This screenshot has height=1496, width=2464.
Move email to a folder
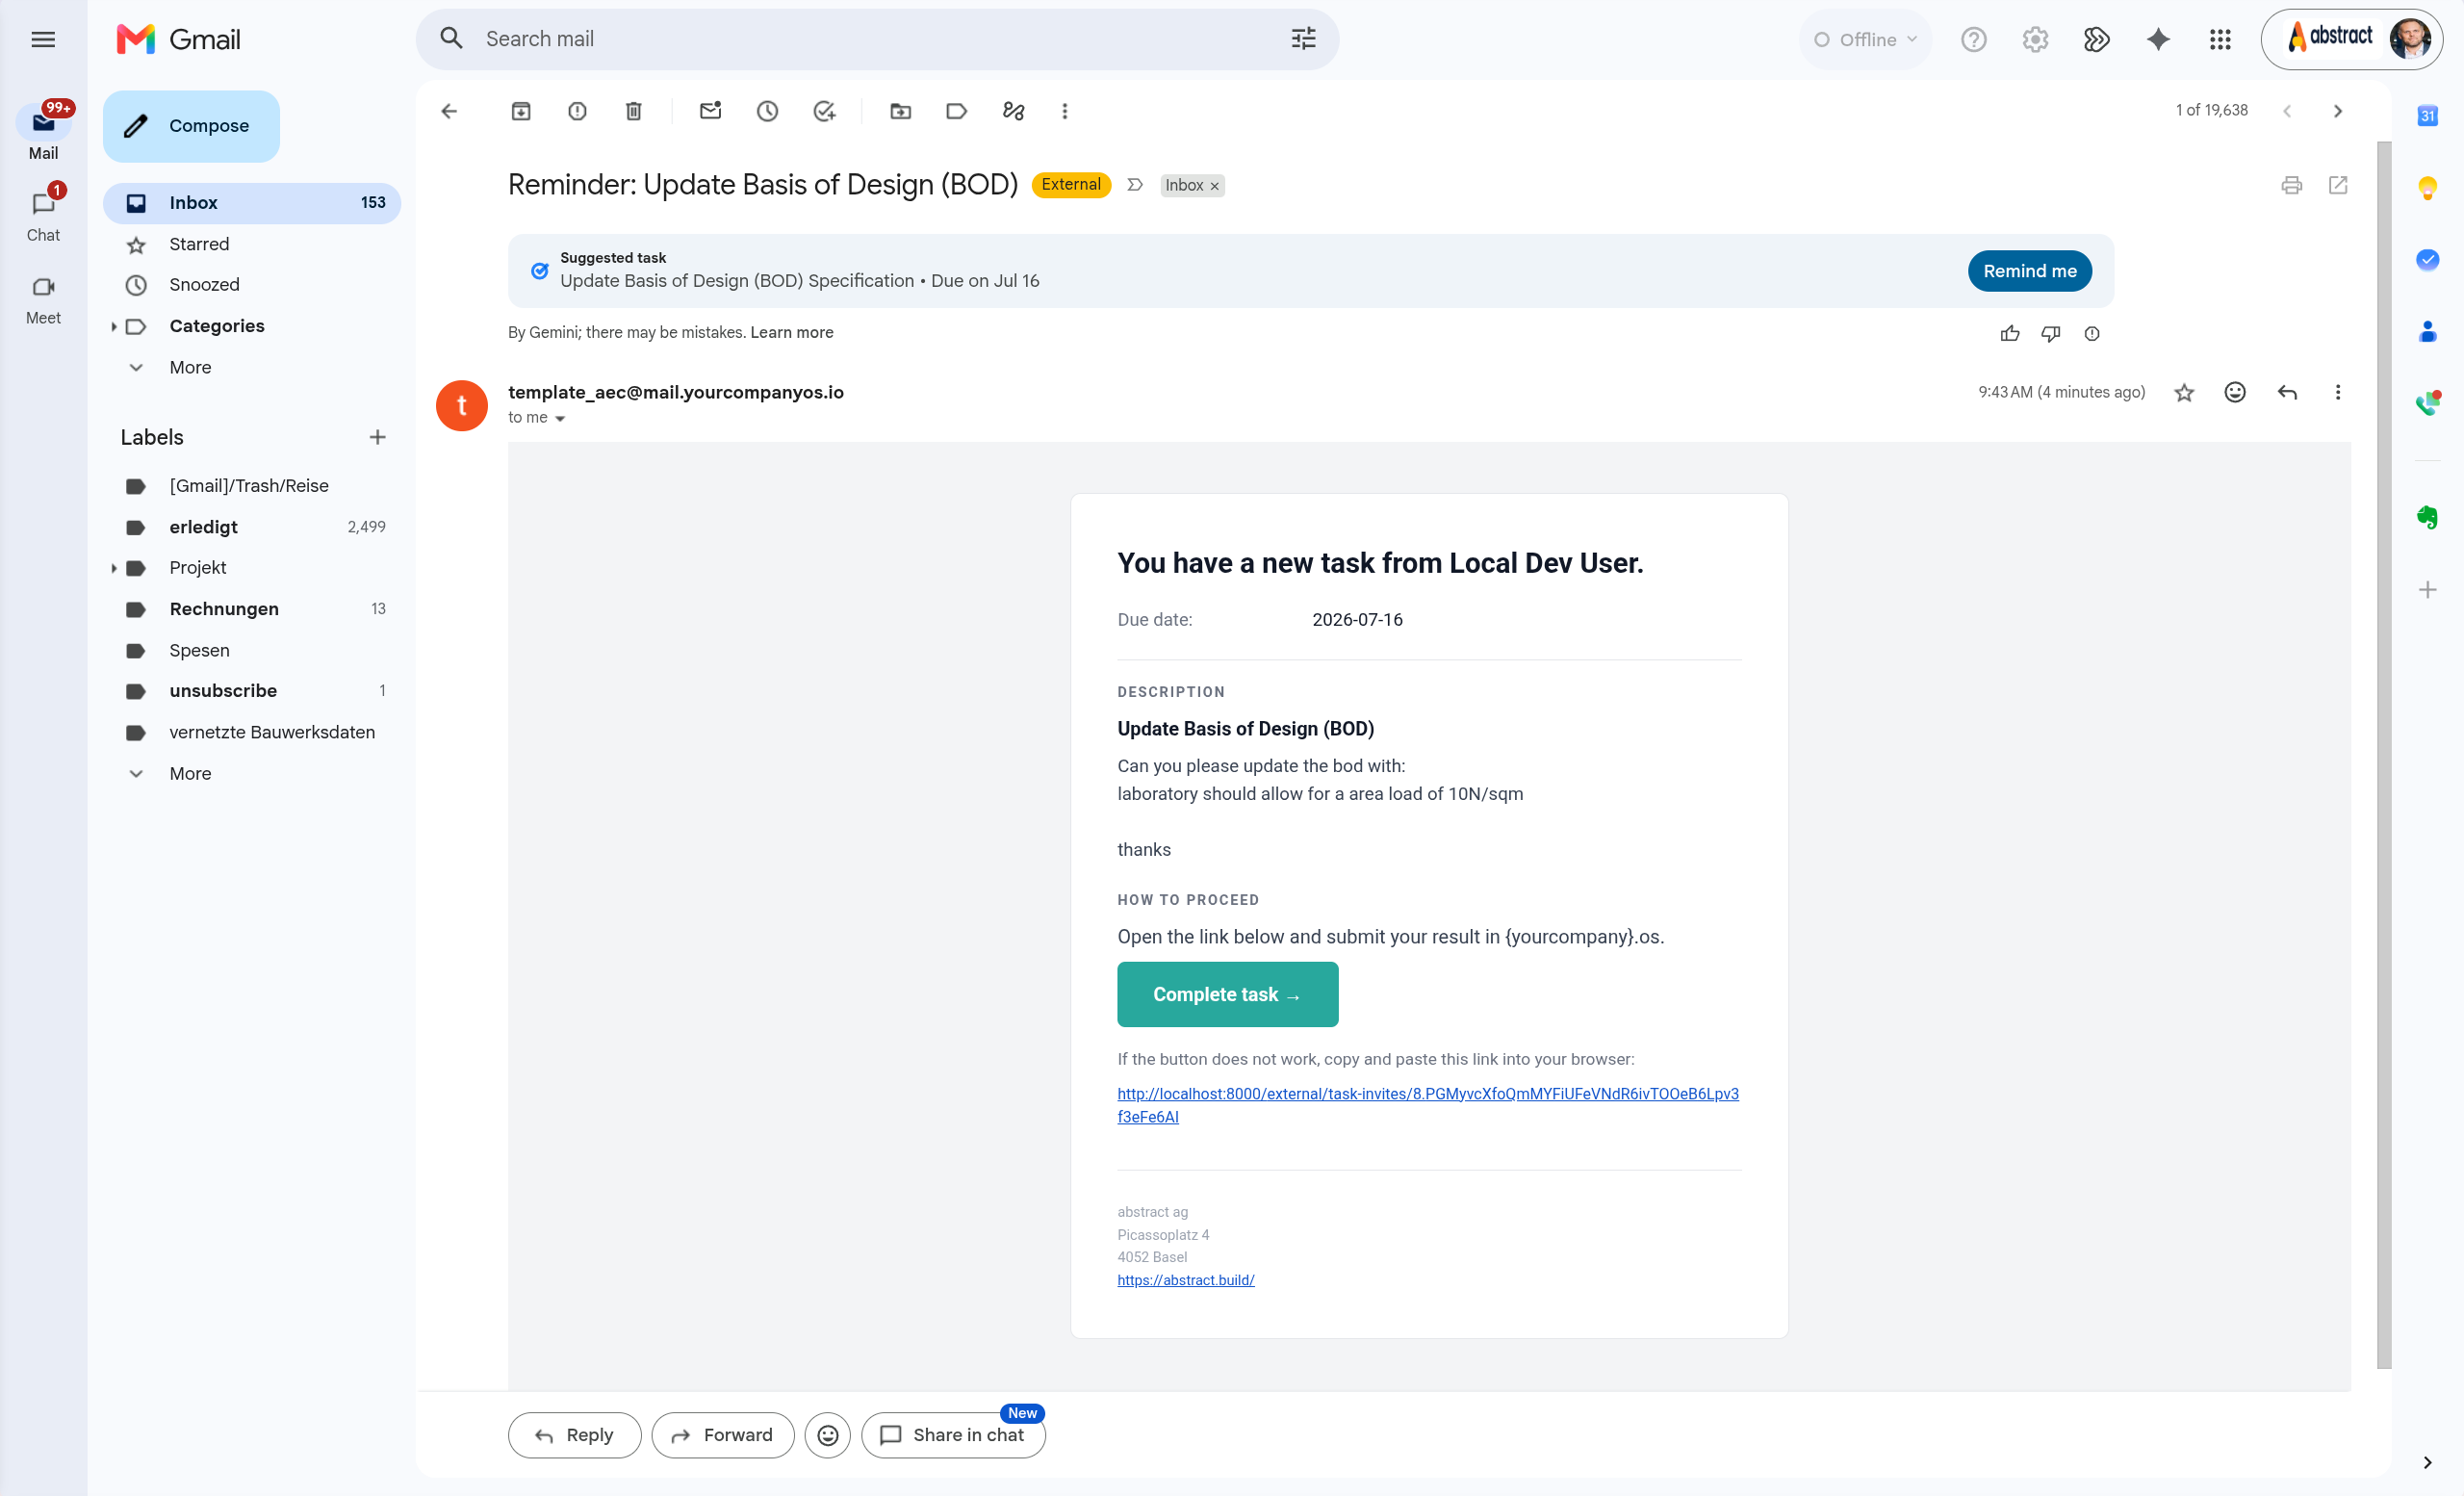coord(900,111)
